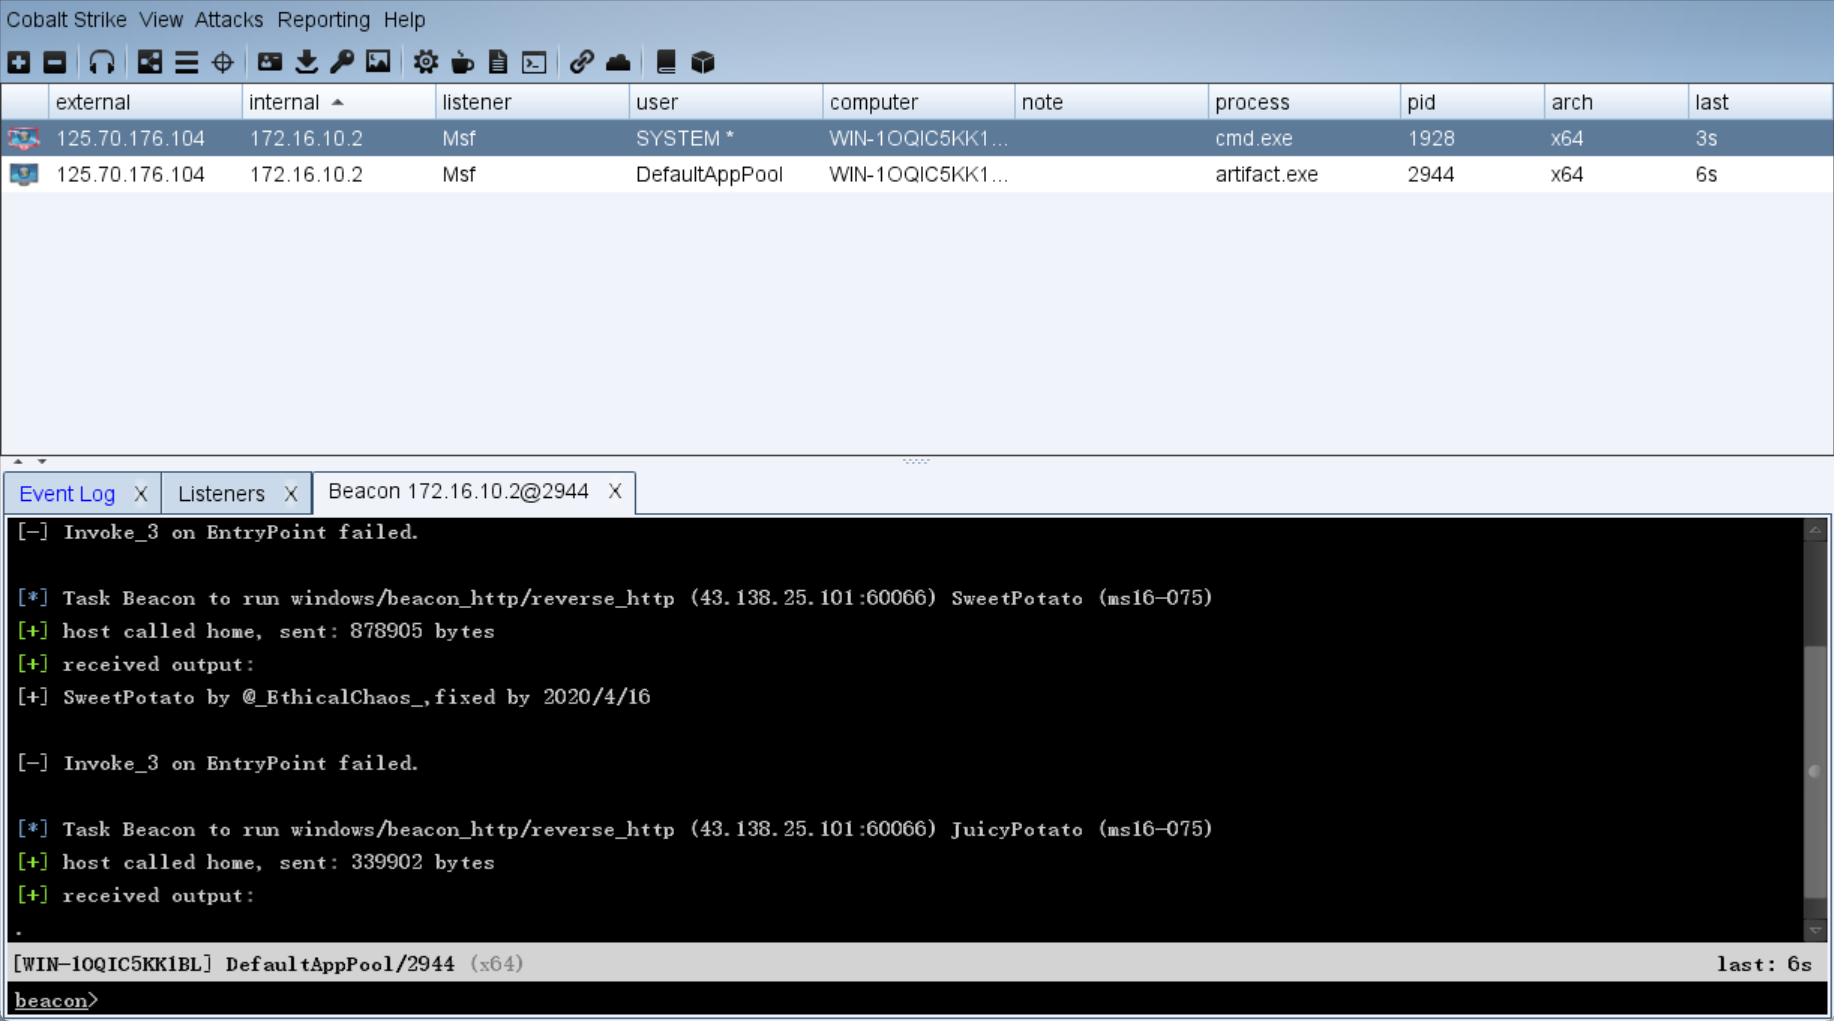Click the minus icon to disconnect from the team server
The image size is (1834, 1021).
pyautogui.click(x=55, y=62)
